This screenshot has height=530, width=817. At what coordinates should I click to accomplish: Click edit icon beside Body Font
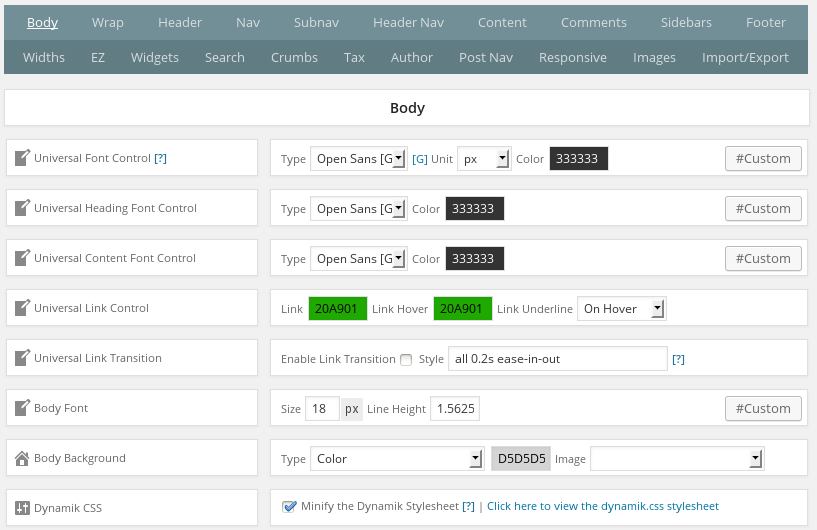pyautogui.click(x=22, y=408)
